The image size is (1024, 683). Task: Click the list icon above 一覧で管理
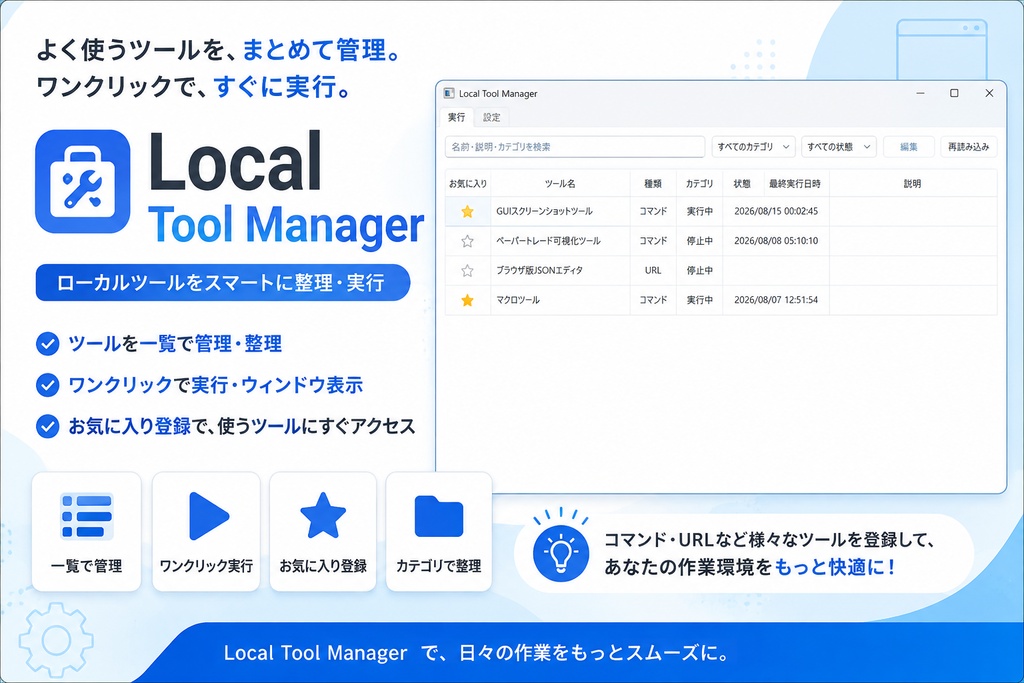pyautogui.click(x=87, y=516)
